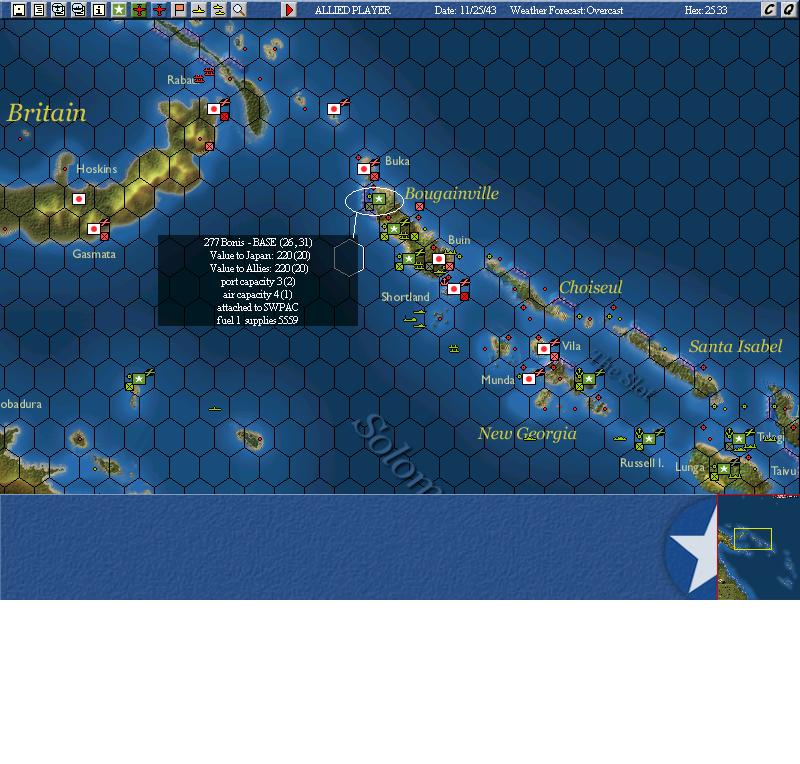Click the Bougainville island label

tap(452, 193)
